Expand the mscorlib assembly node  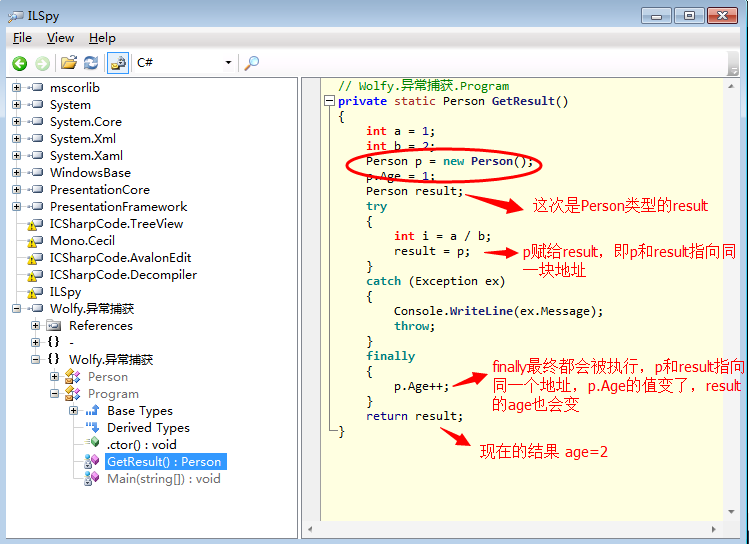(x=17, y=87)
